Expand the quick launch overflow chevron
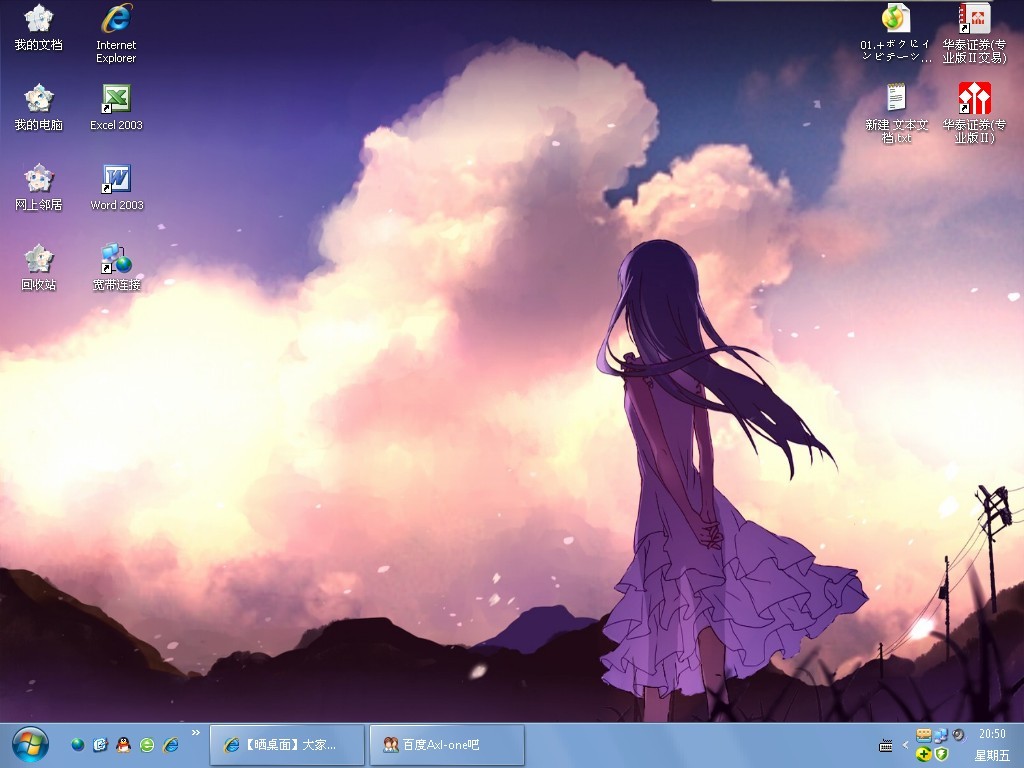This screenshot has height=768, width=1024. pos(195,733)
